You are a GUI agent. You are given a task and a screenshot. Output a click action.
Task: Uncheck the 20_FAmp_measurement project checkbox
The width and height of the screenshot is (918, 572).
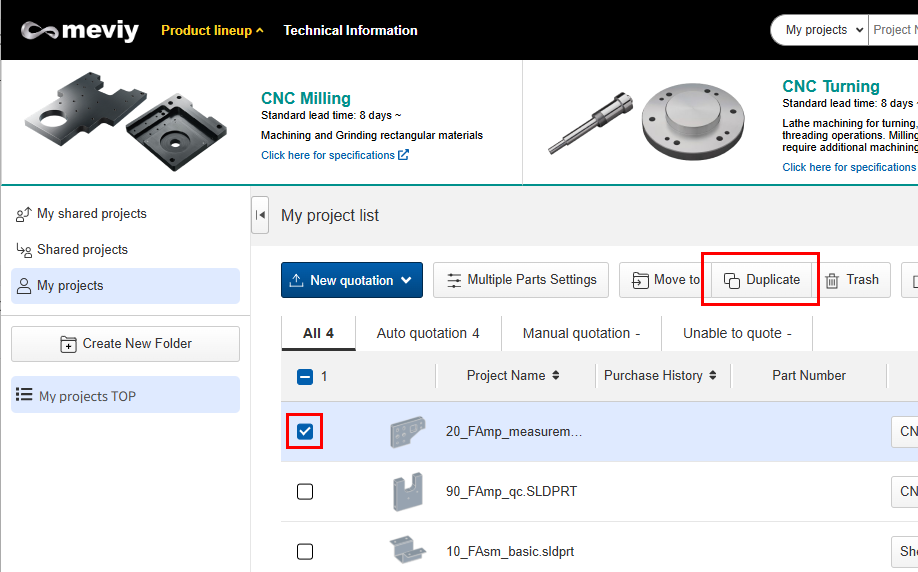pos(305,432)
